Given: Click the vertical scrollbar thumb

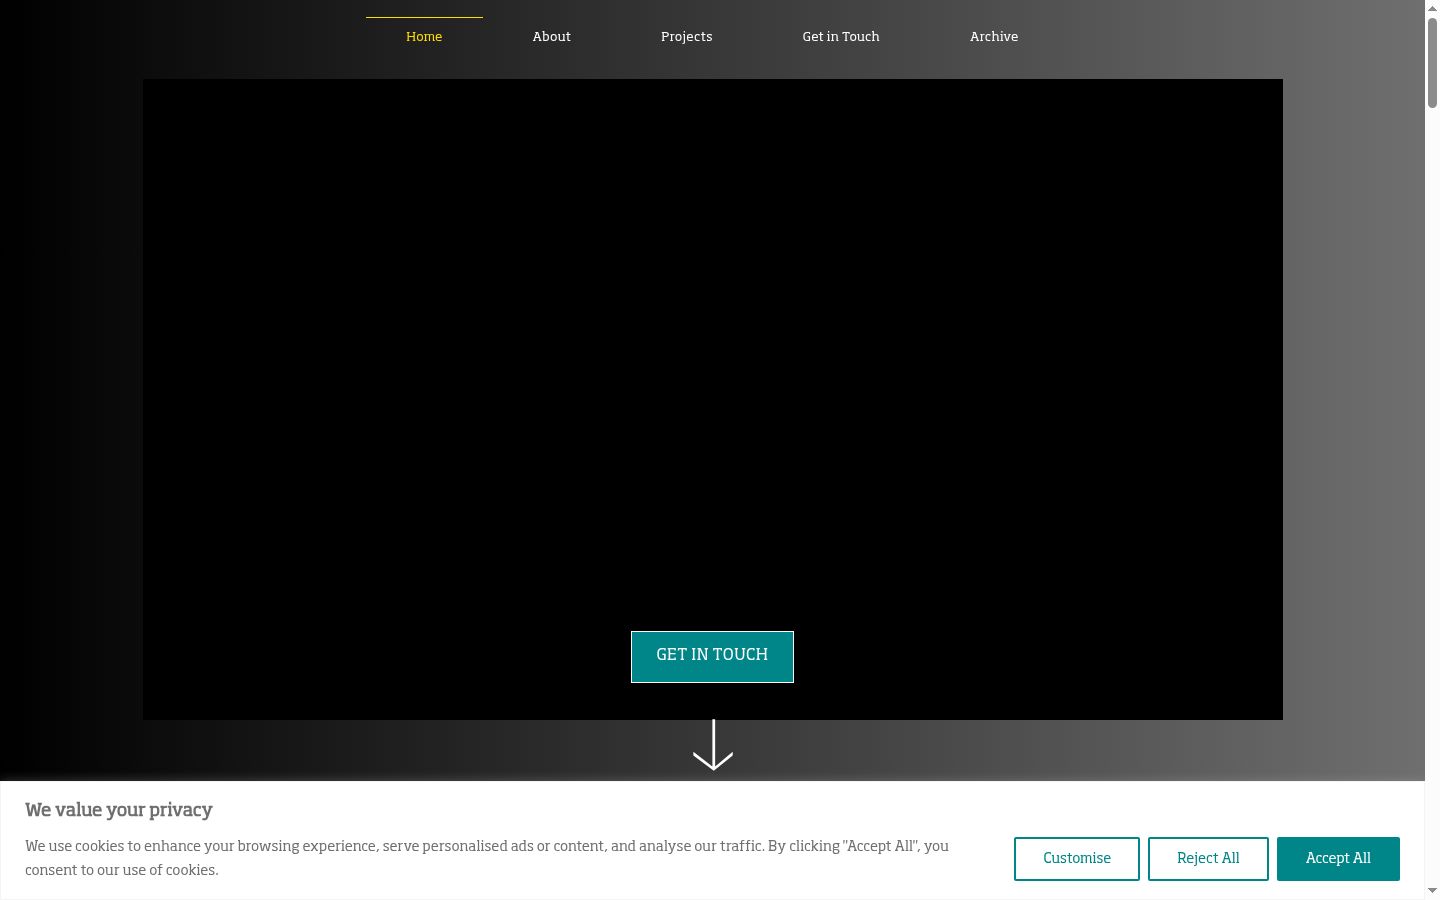Looking at the screenshot, I should pos(1432,62).
